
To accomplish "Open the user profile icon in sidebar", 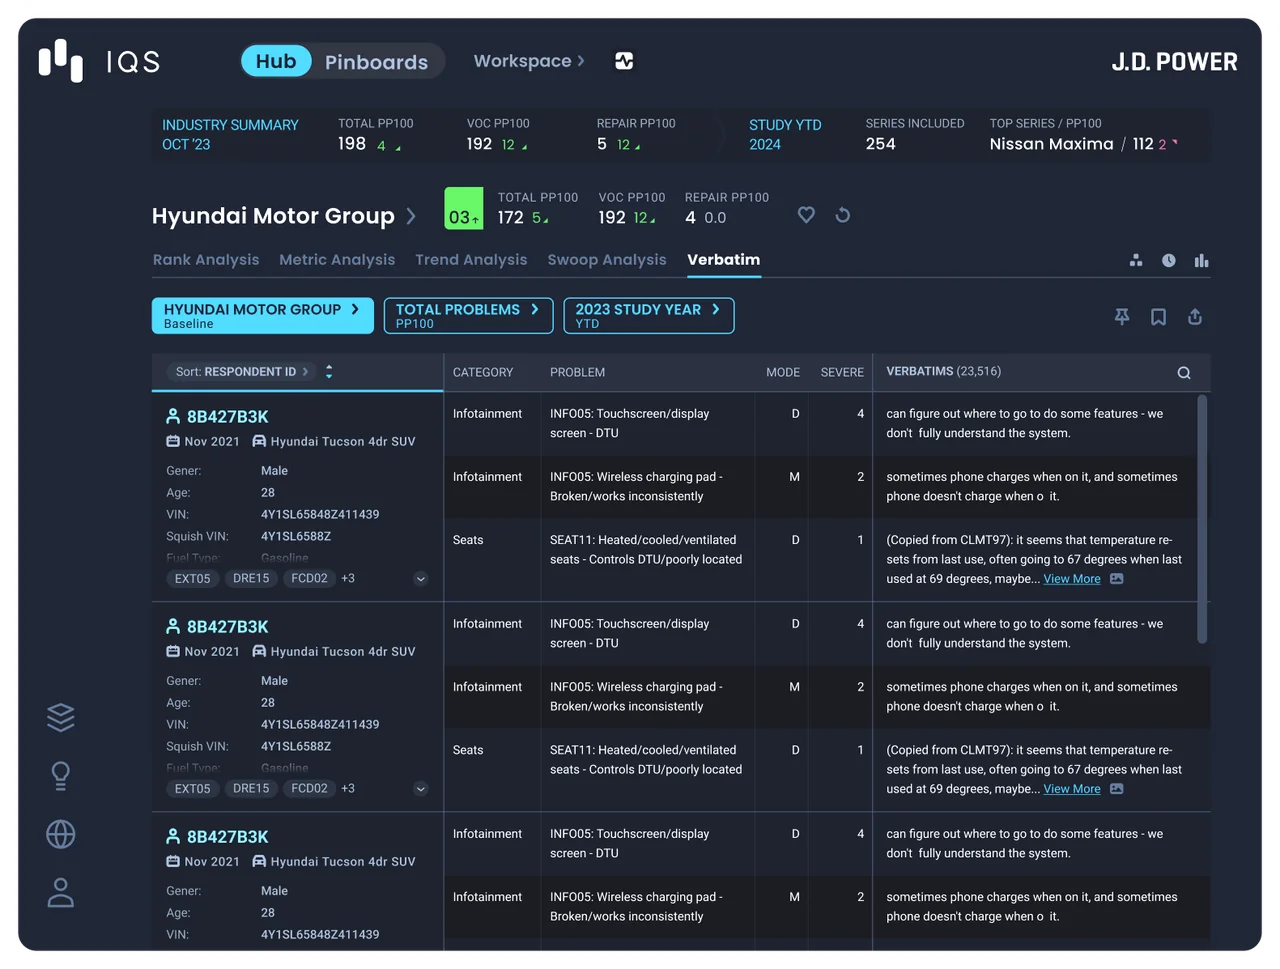I will coord(61,893).
